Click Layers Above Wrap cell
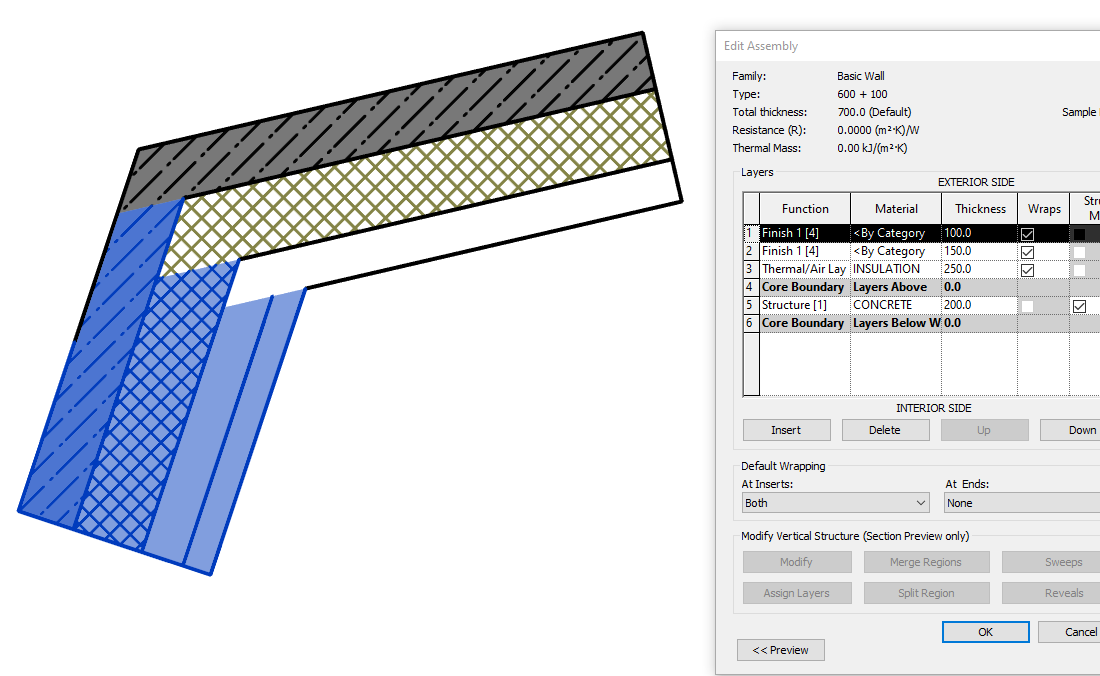The image size is (1100, 676). (x=896, y=287)
